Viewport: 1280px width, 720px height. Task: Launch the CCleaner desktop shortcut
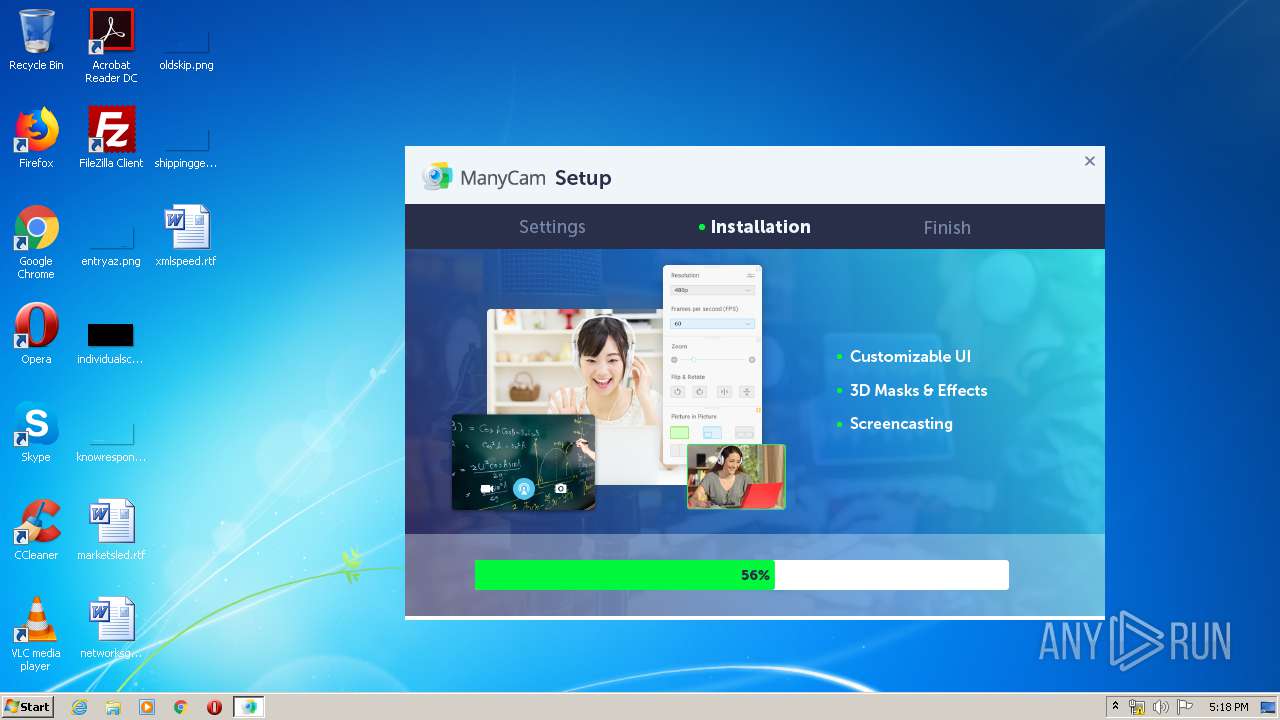point(36,530)
